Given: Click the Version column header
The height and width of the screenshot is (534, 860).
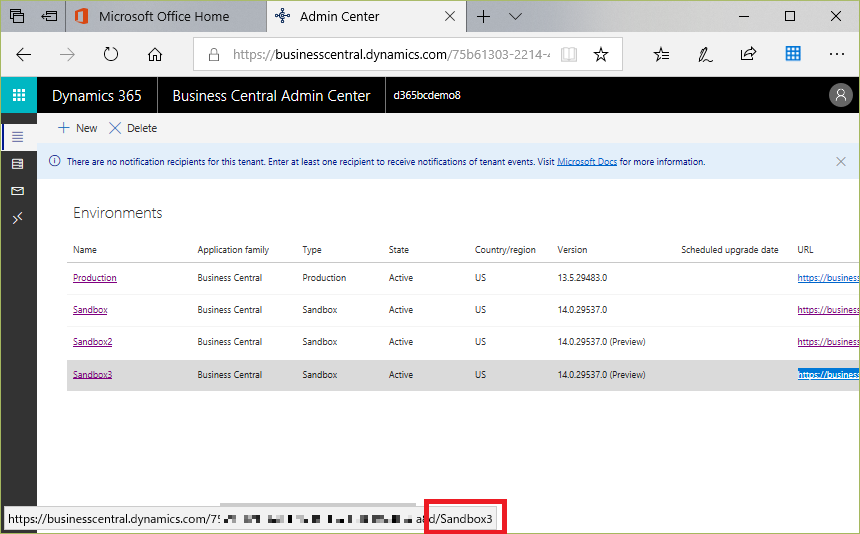Looking at the screenshot, I should [x=572, y=249].
